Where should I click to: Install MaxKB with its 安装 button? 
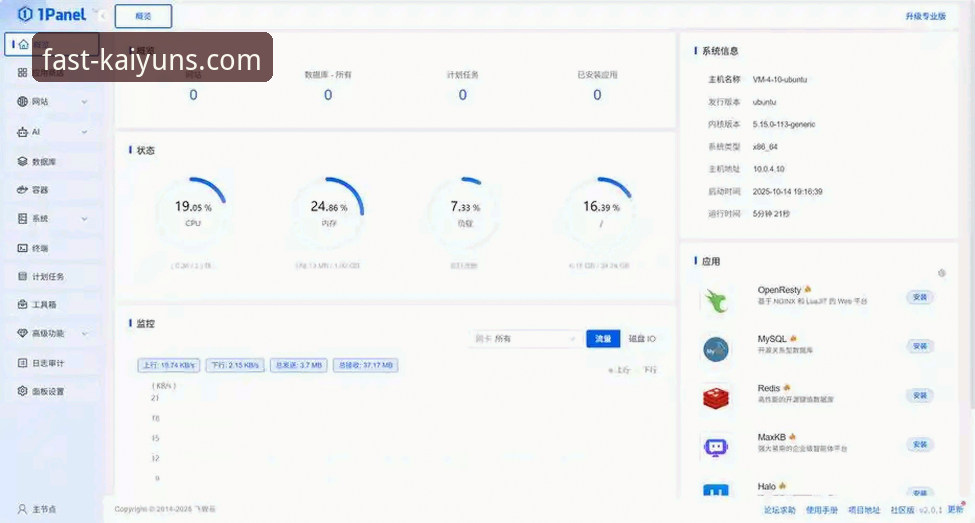[920, 444]
